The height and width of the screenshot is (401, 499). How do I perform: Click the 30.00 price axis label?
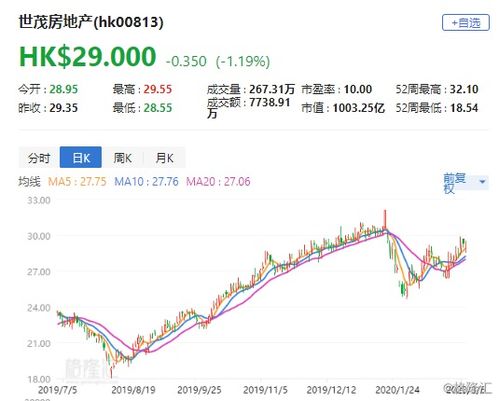pyautogui.click(x=39, y=236)
